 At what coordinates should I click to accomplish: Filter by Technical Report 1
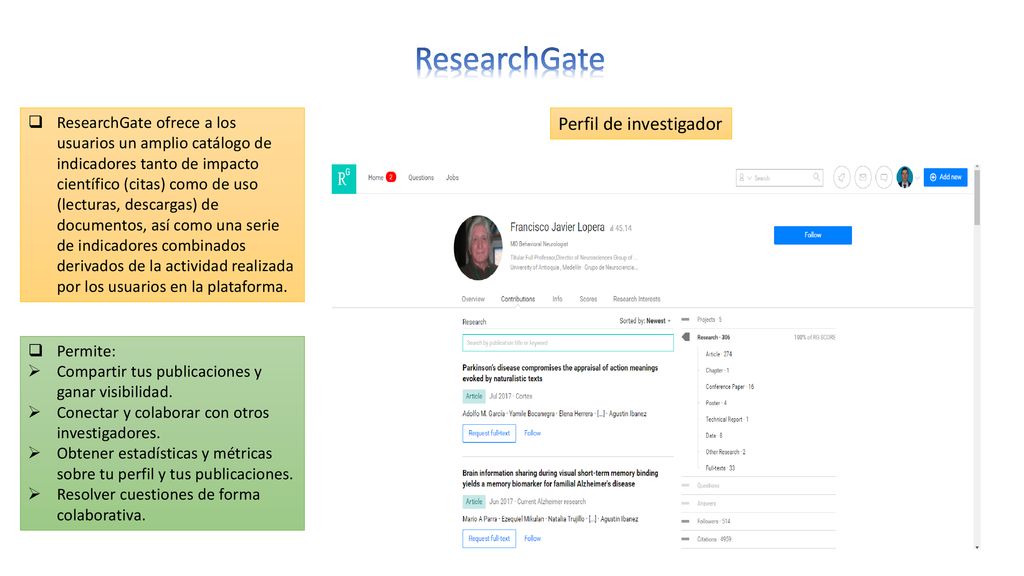(727, 419)
